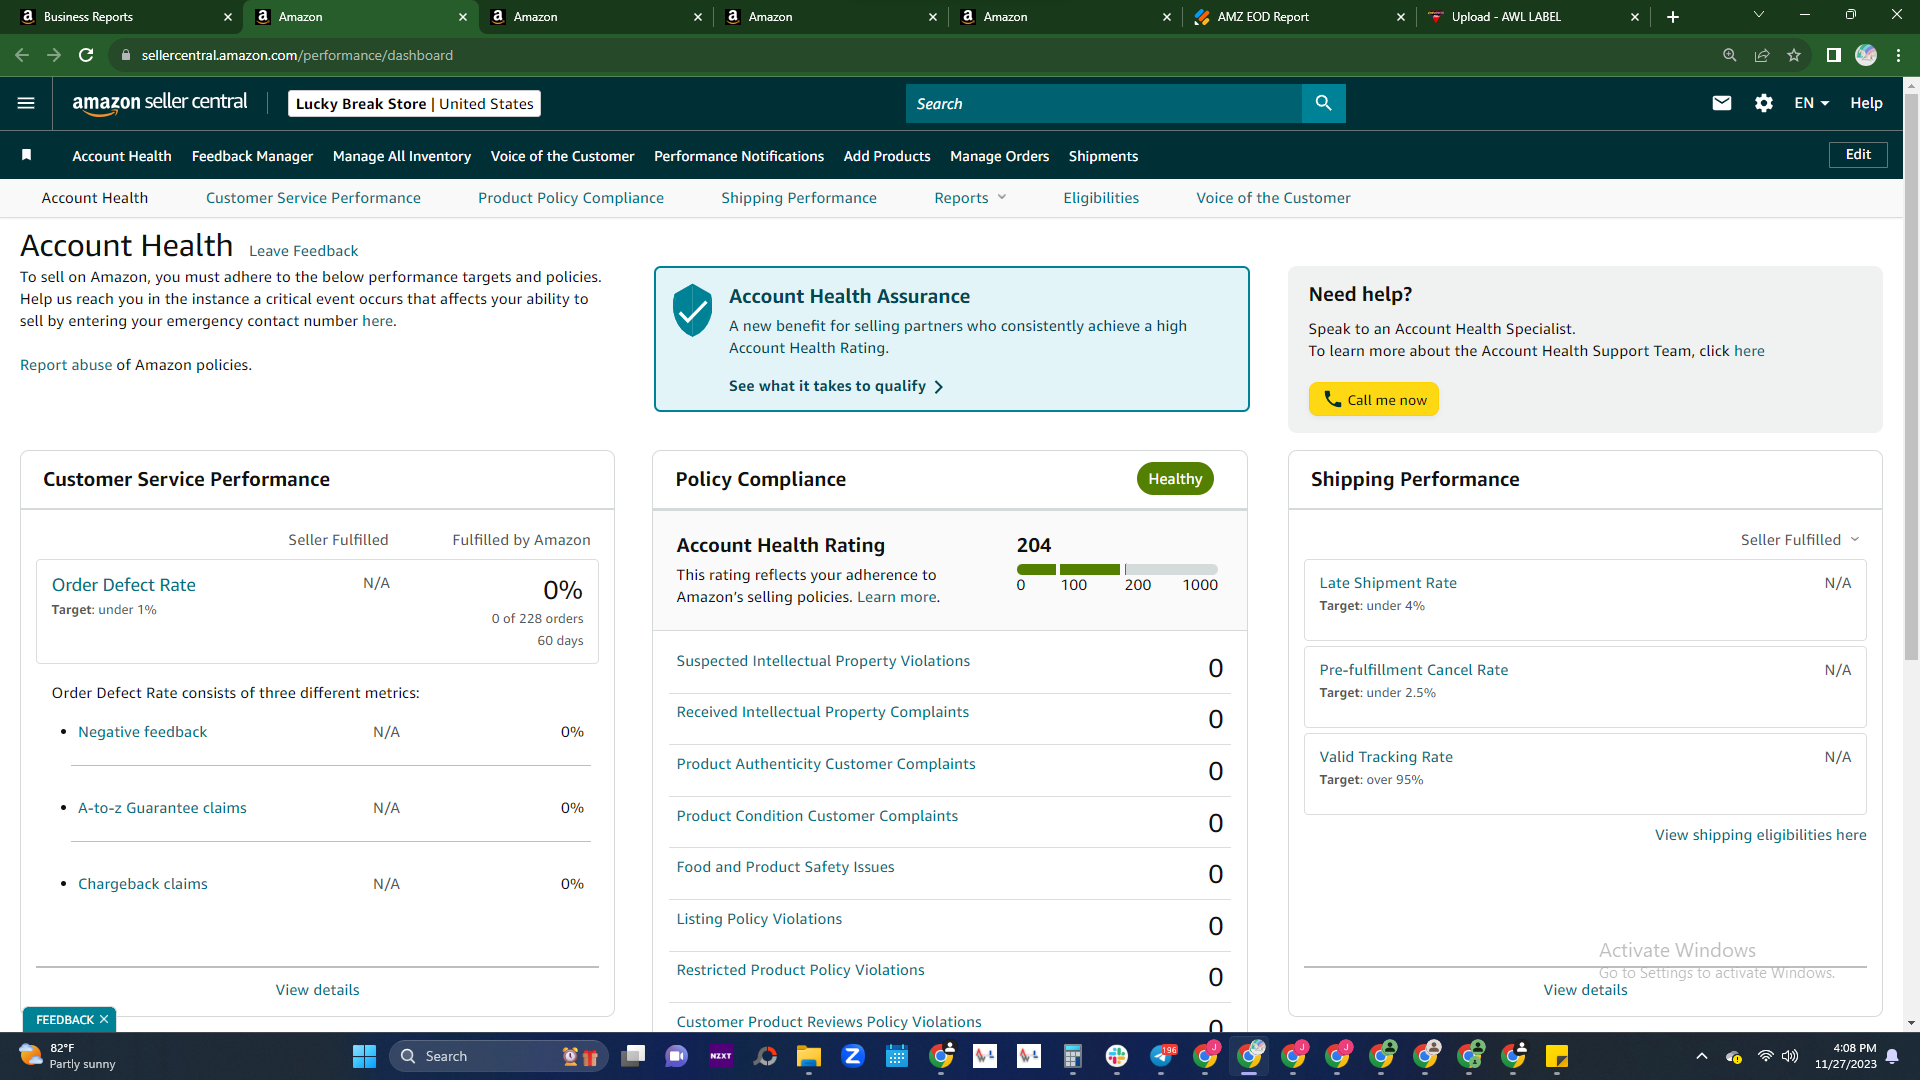The image size is (1920, 1080).
Task: Click the phone icon on Call me now
Action: (1332, 399)
